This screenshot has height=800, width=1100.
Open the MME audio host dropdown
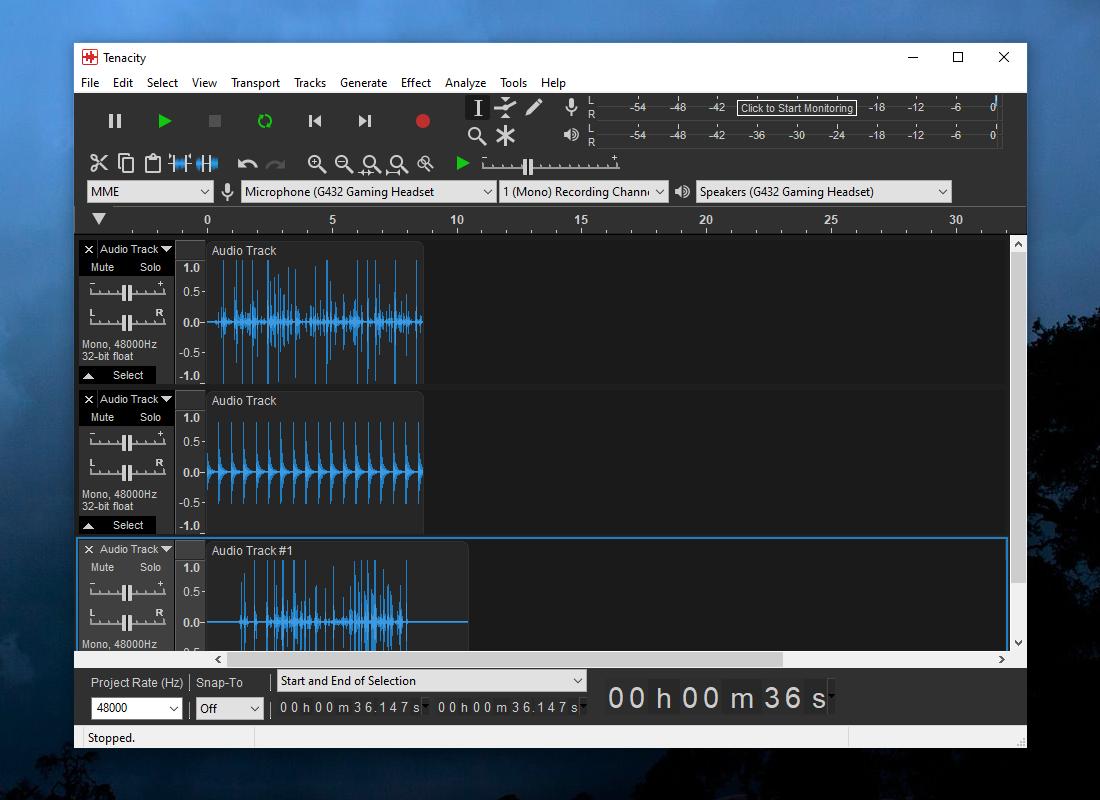(150, 192)
